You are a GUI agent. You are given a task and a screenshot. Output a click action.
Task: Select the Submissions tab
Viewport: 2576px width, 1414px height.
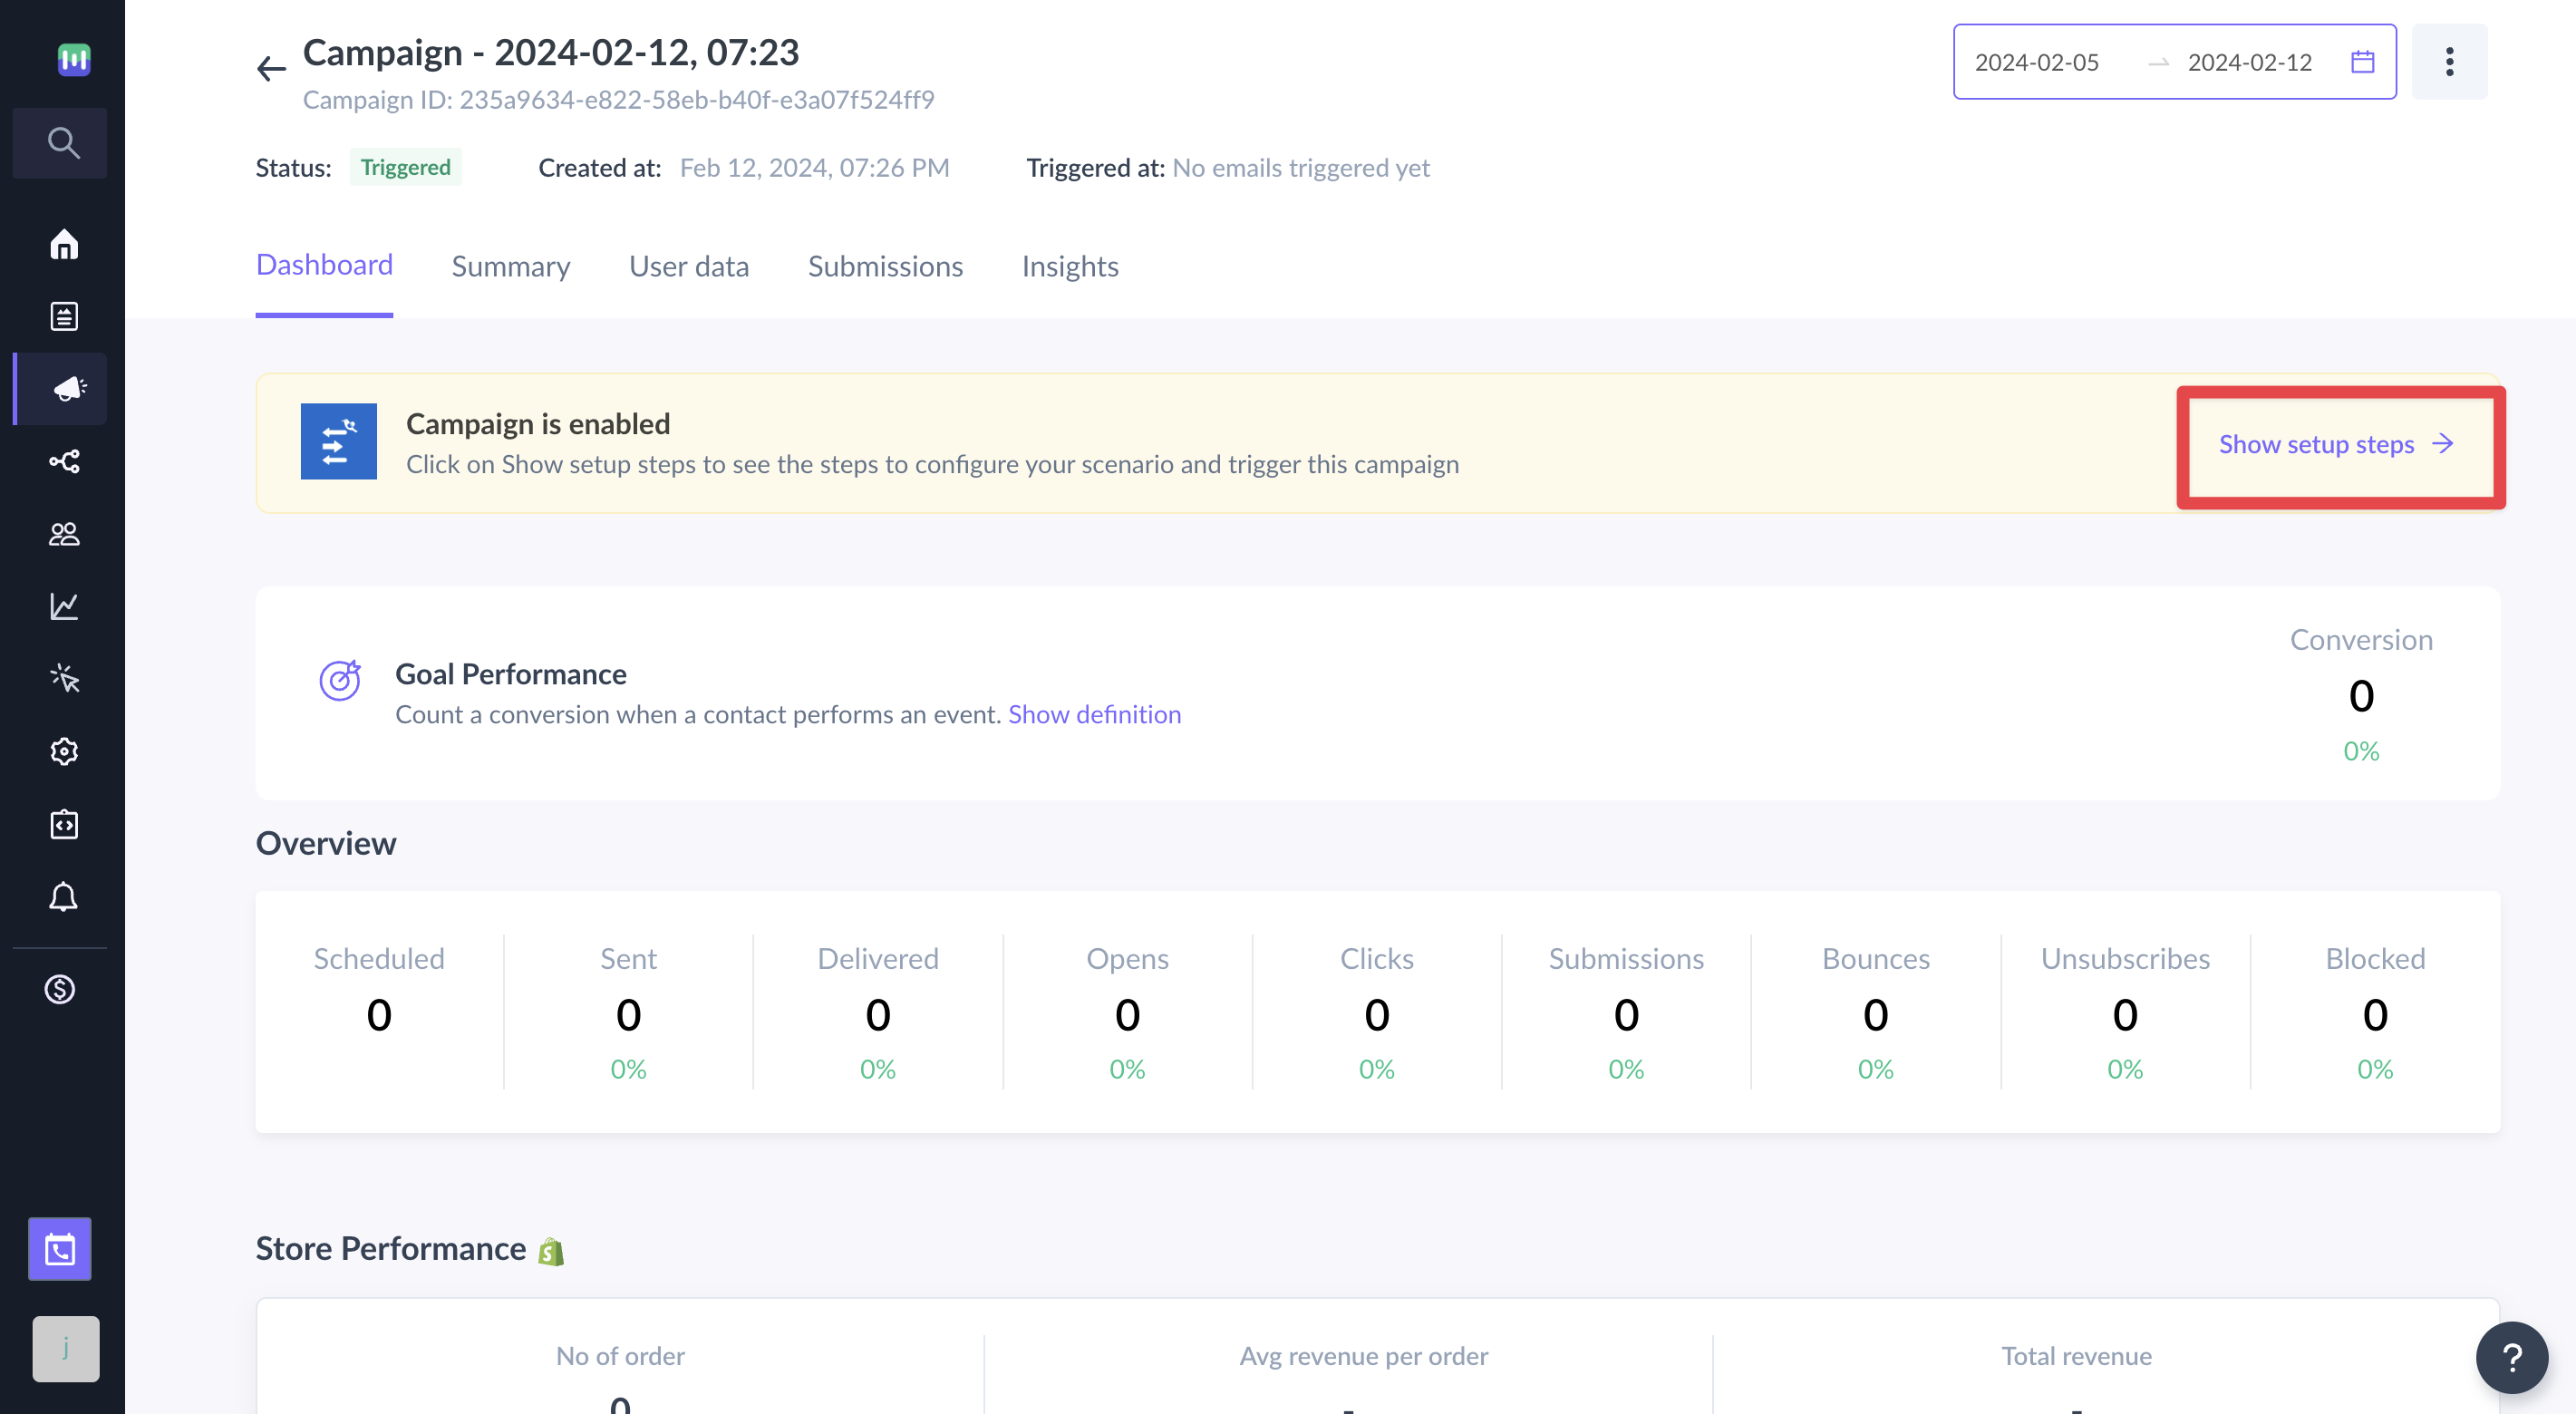[x=886, y=266]
